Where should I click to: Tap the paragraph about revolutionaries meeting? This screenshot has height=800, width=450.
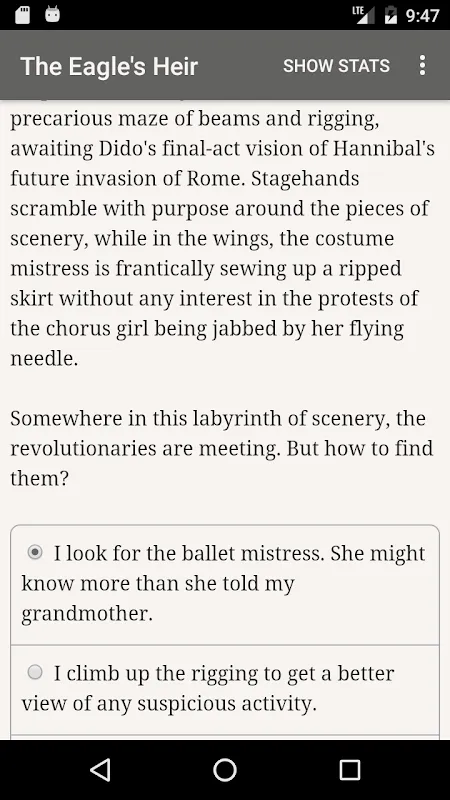221,448
